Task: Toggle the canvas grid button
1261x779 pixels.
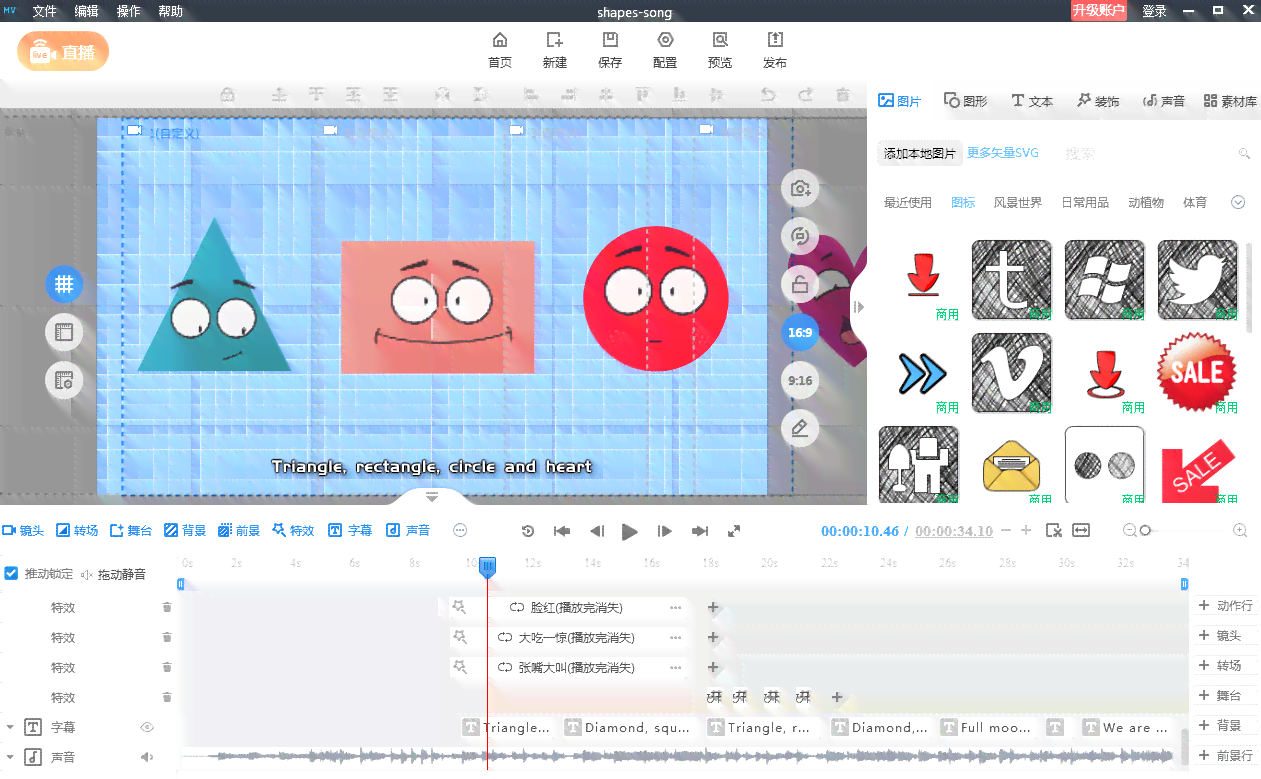Action: [x=64, y=284]
